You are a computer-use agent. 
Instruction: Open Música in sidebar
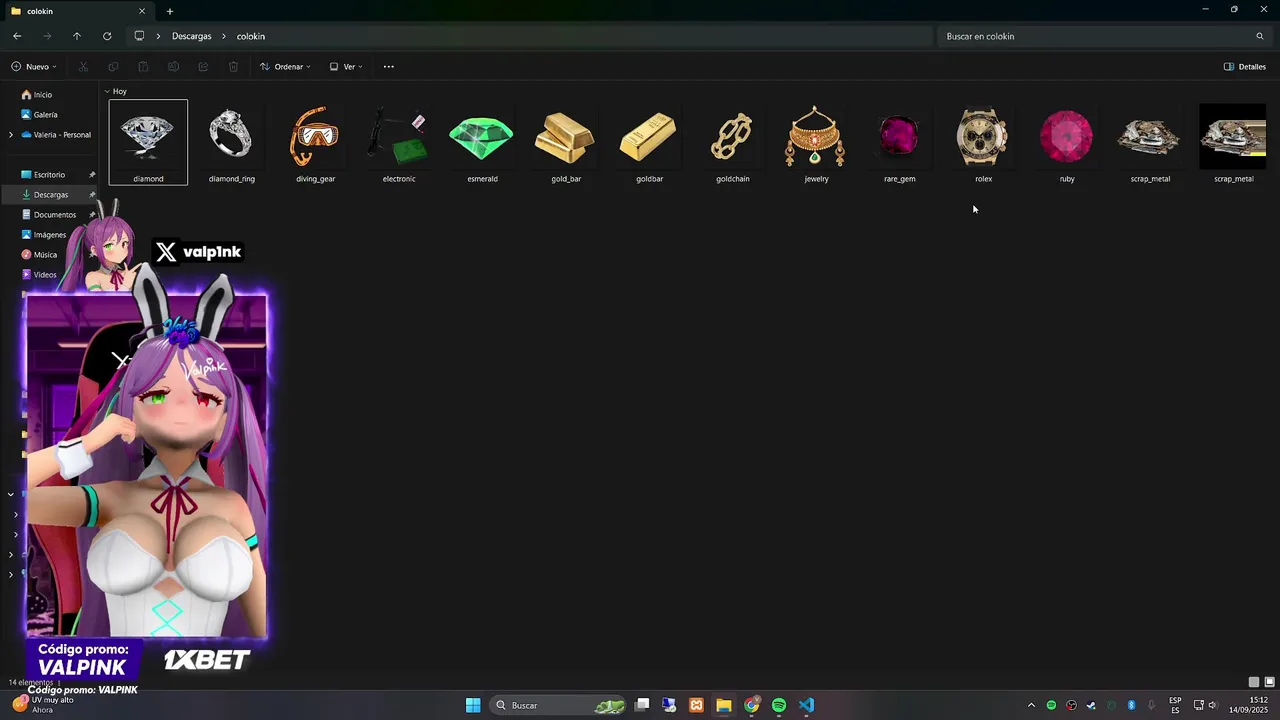(x=39, y=255)
